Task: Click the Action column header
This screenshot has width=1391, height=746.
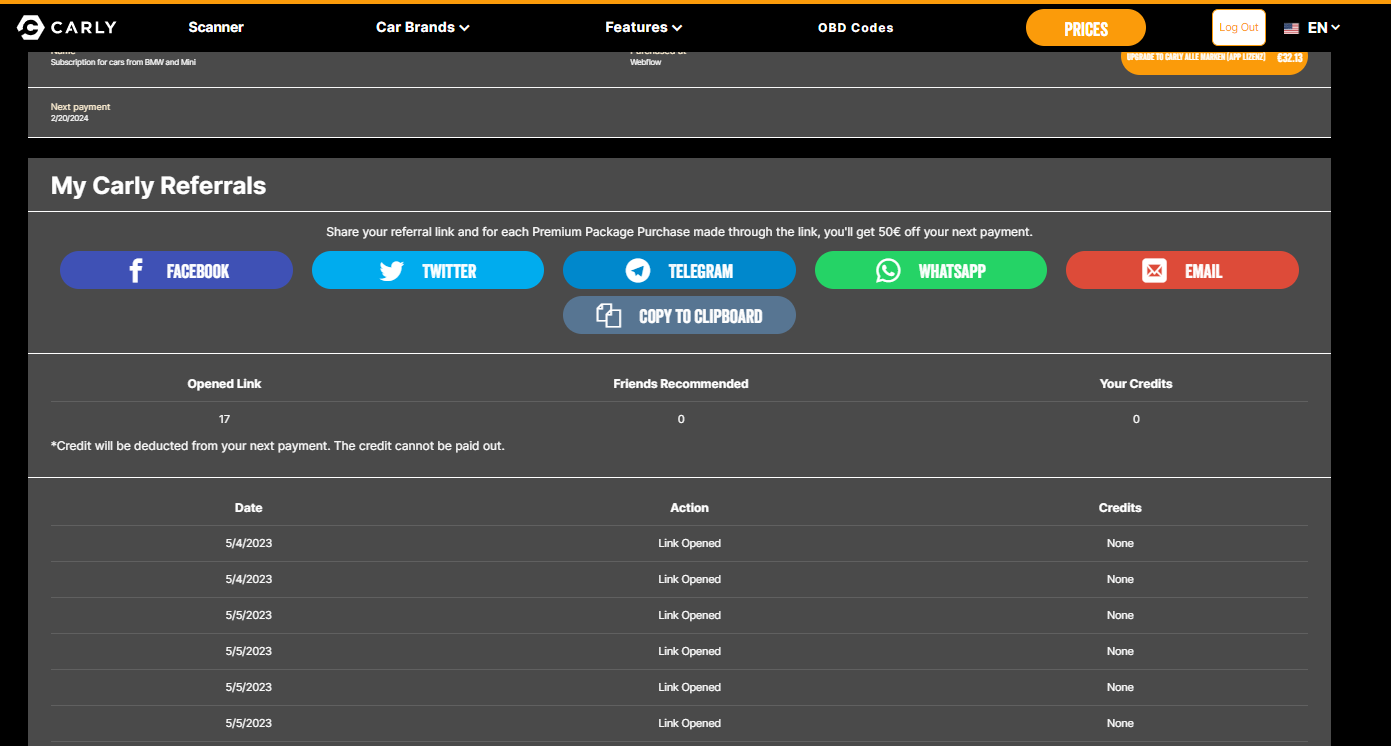Action: coord(690,508)
